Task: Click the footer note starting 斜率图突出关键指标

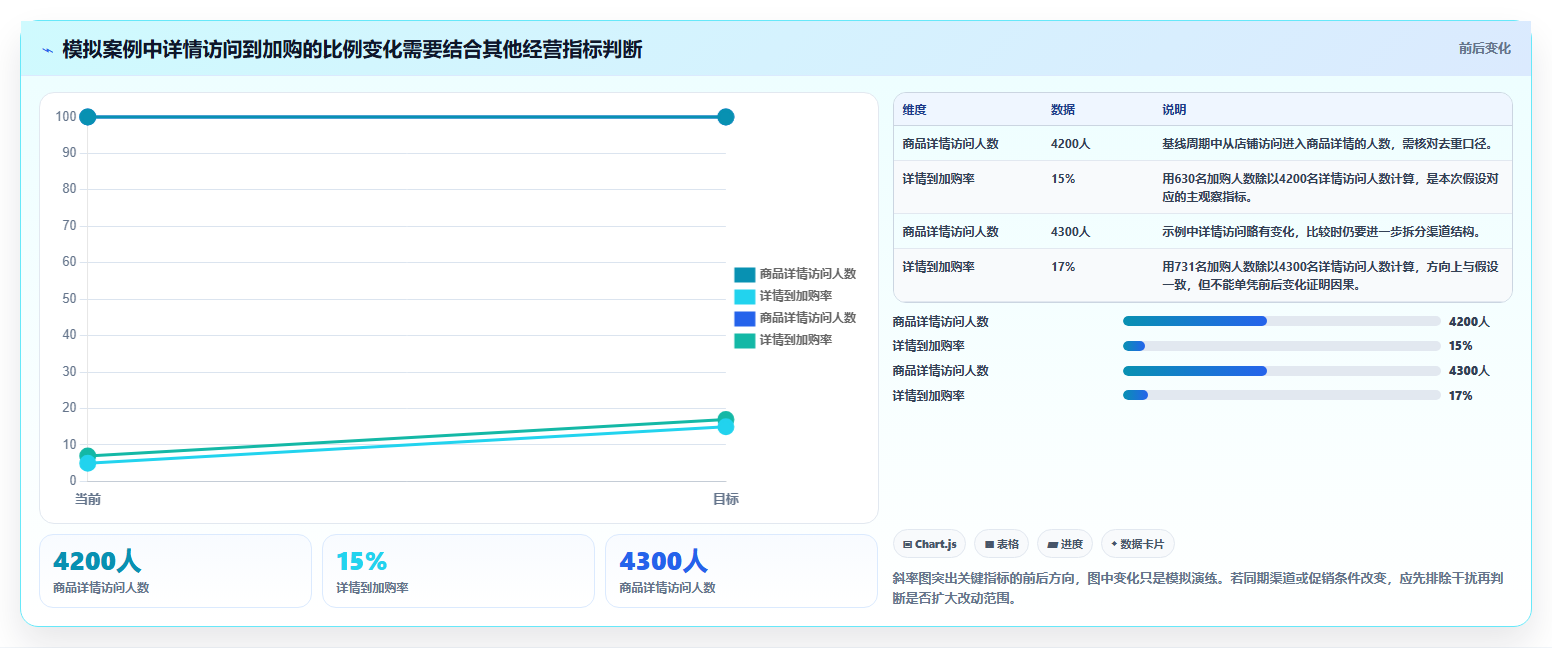Action: coord(1198,588)
